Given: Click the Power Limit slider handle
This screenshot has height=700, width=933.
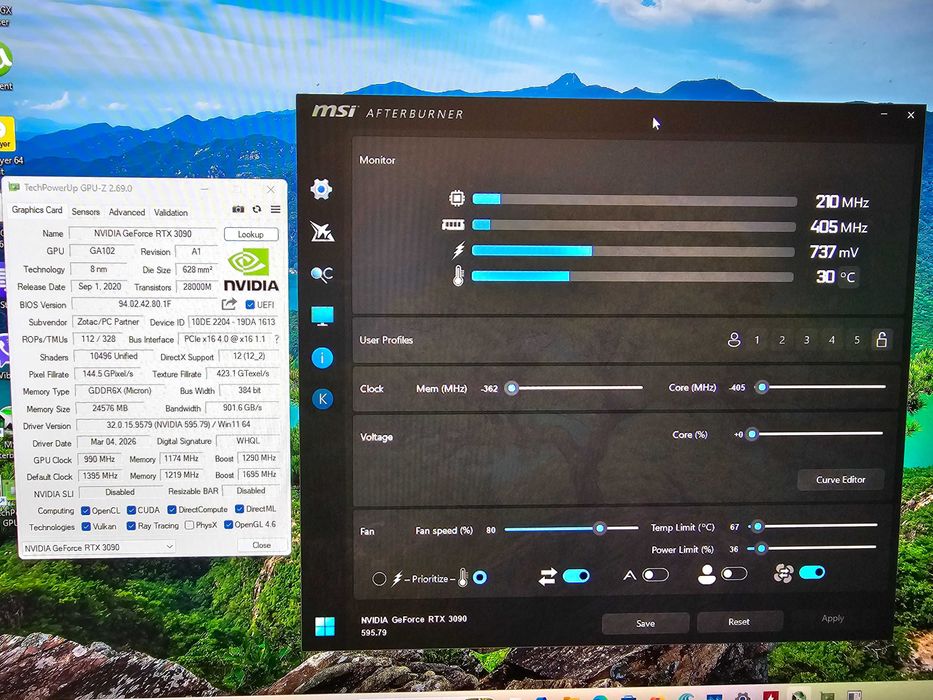Looking at the screenshot, I should [x=761, y=548].
